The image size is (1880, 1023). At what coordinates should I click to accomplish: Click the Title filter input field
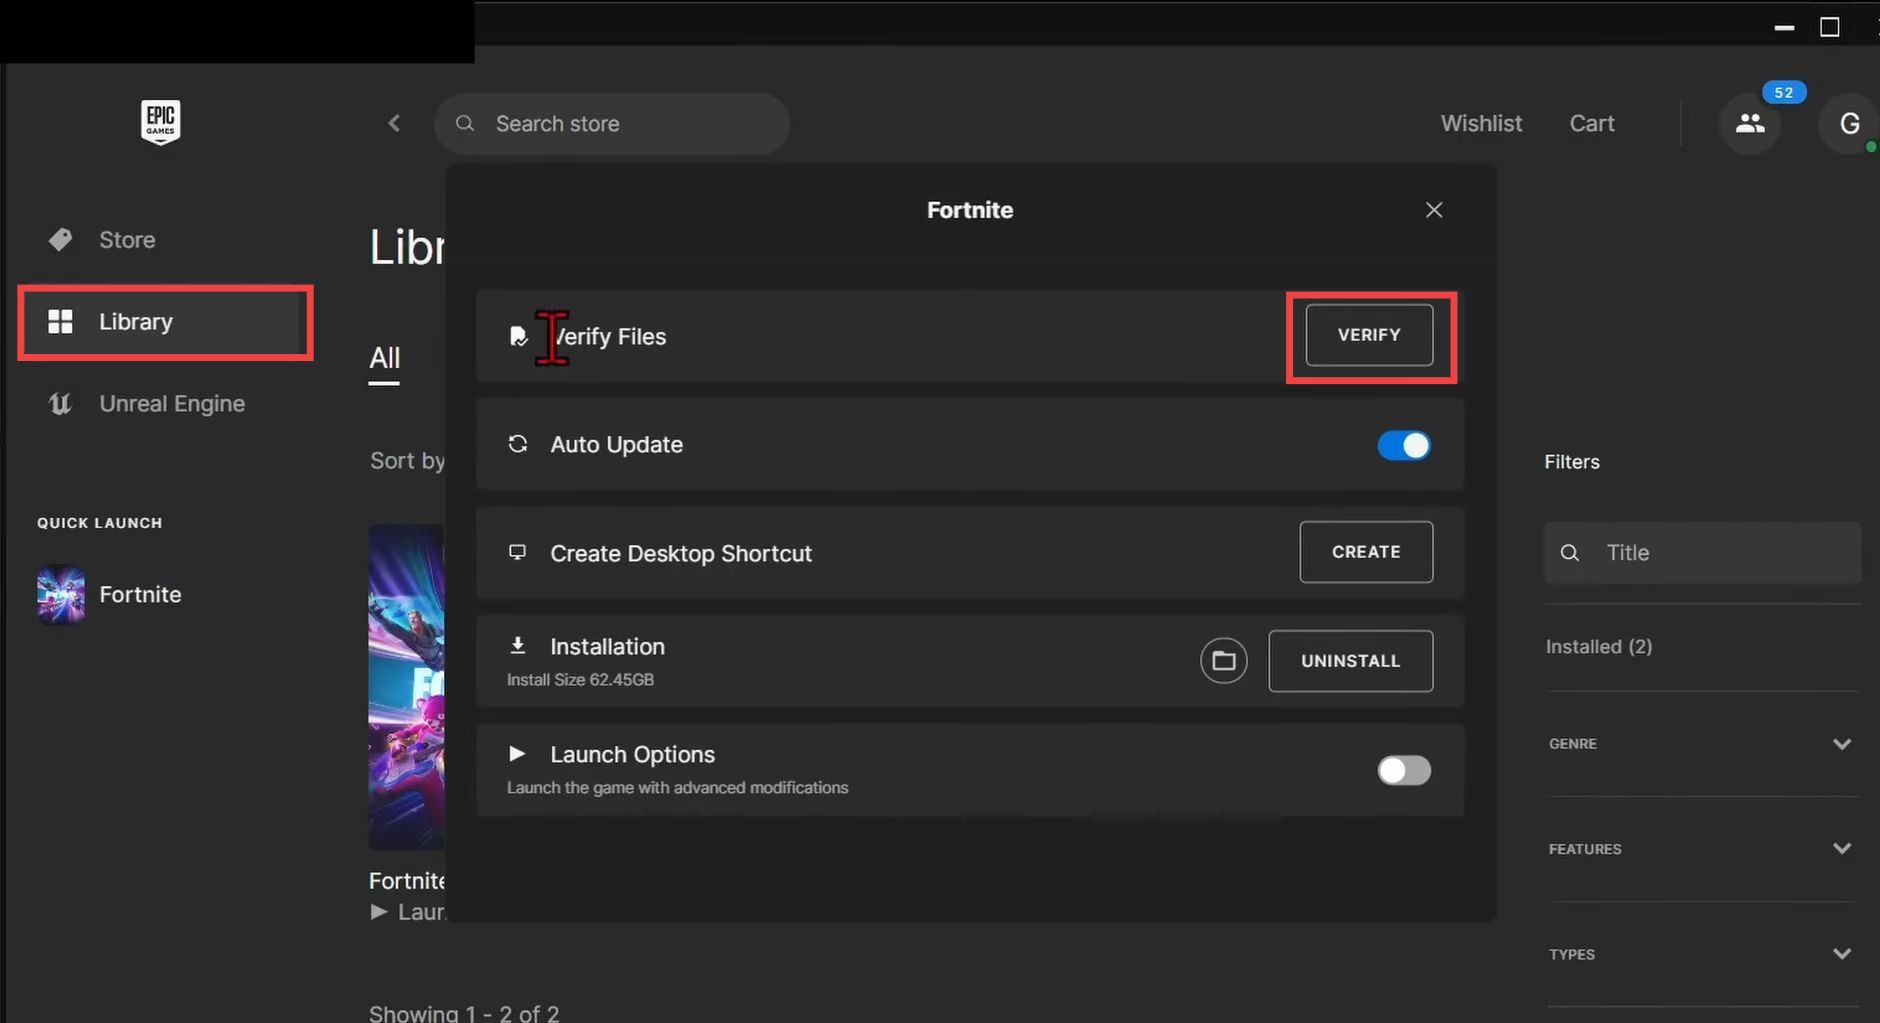pyautogui.click(x=1702, y=553)
